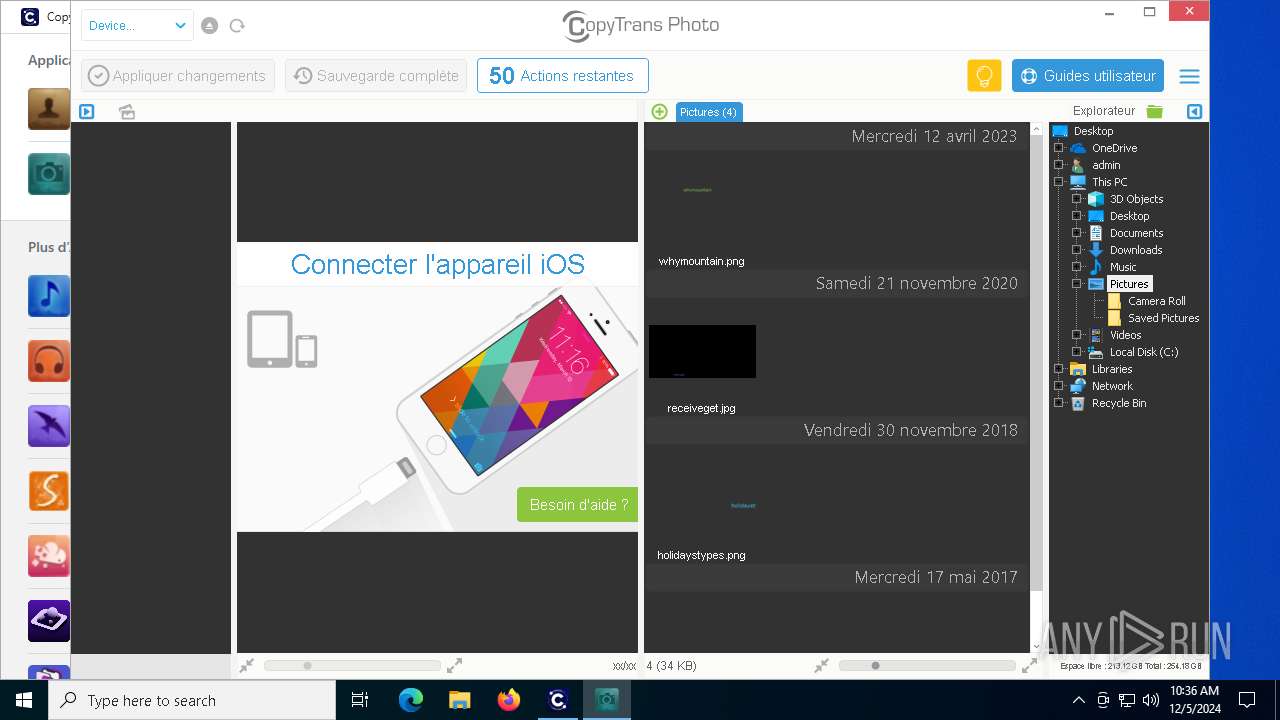The height and width of the screenshot is (720, 1280).
Task: Expand the Libraries tree node
Action: click(x=1059, y=369)
